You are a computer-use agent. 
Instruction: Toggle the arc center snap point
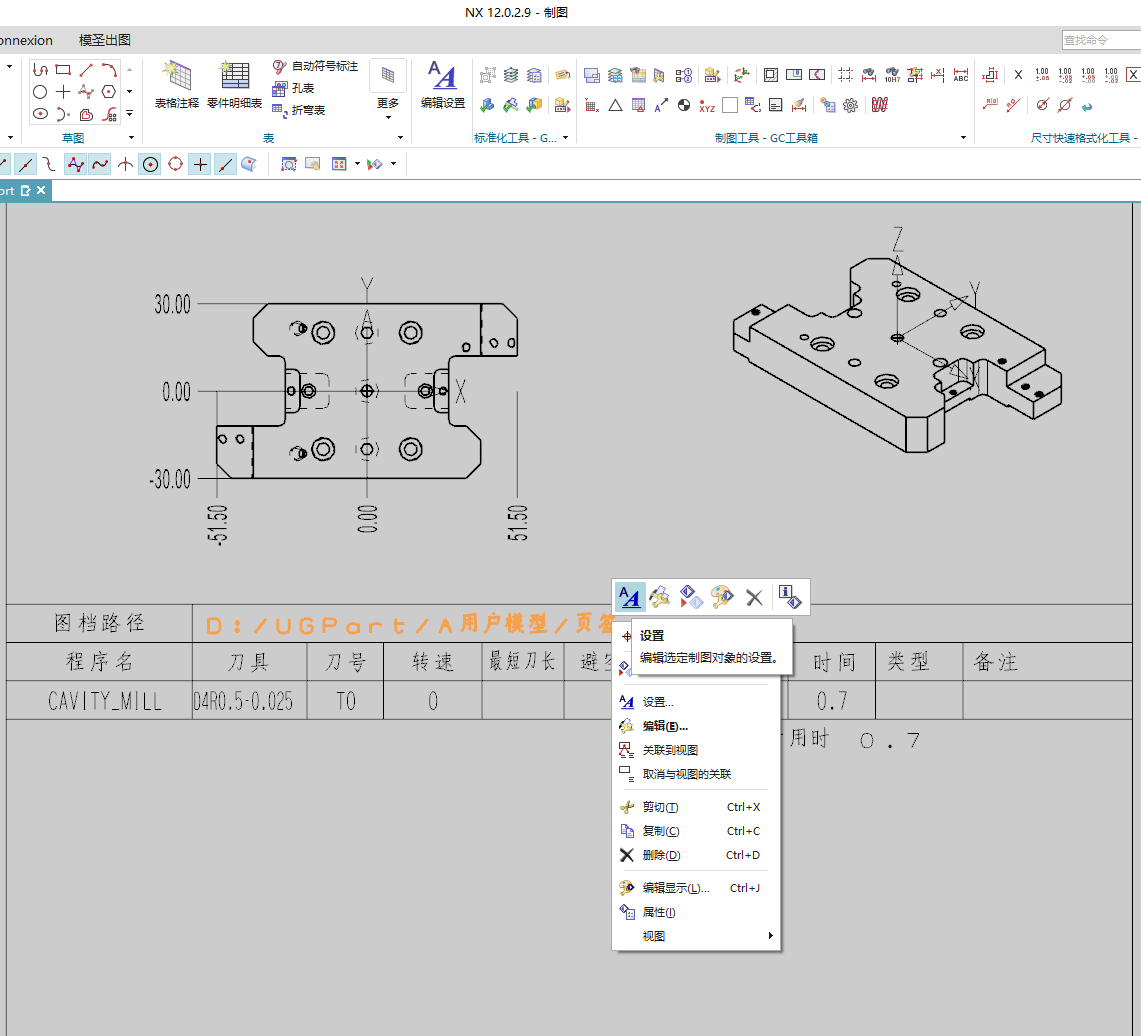[150, 164]
